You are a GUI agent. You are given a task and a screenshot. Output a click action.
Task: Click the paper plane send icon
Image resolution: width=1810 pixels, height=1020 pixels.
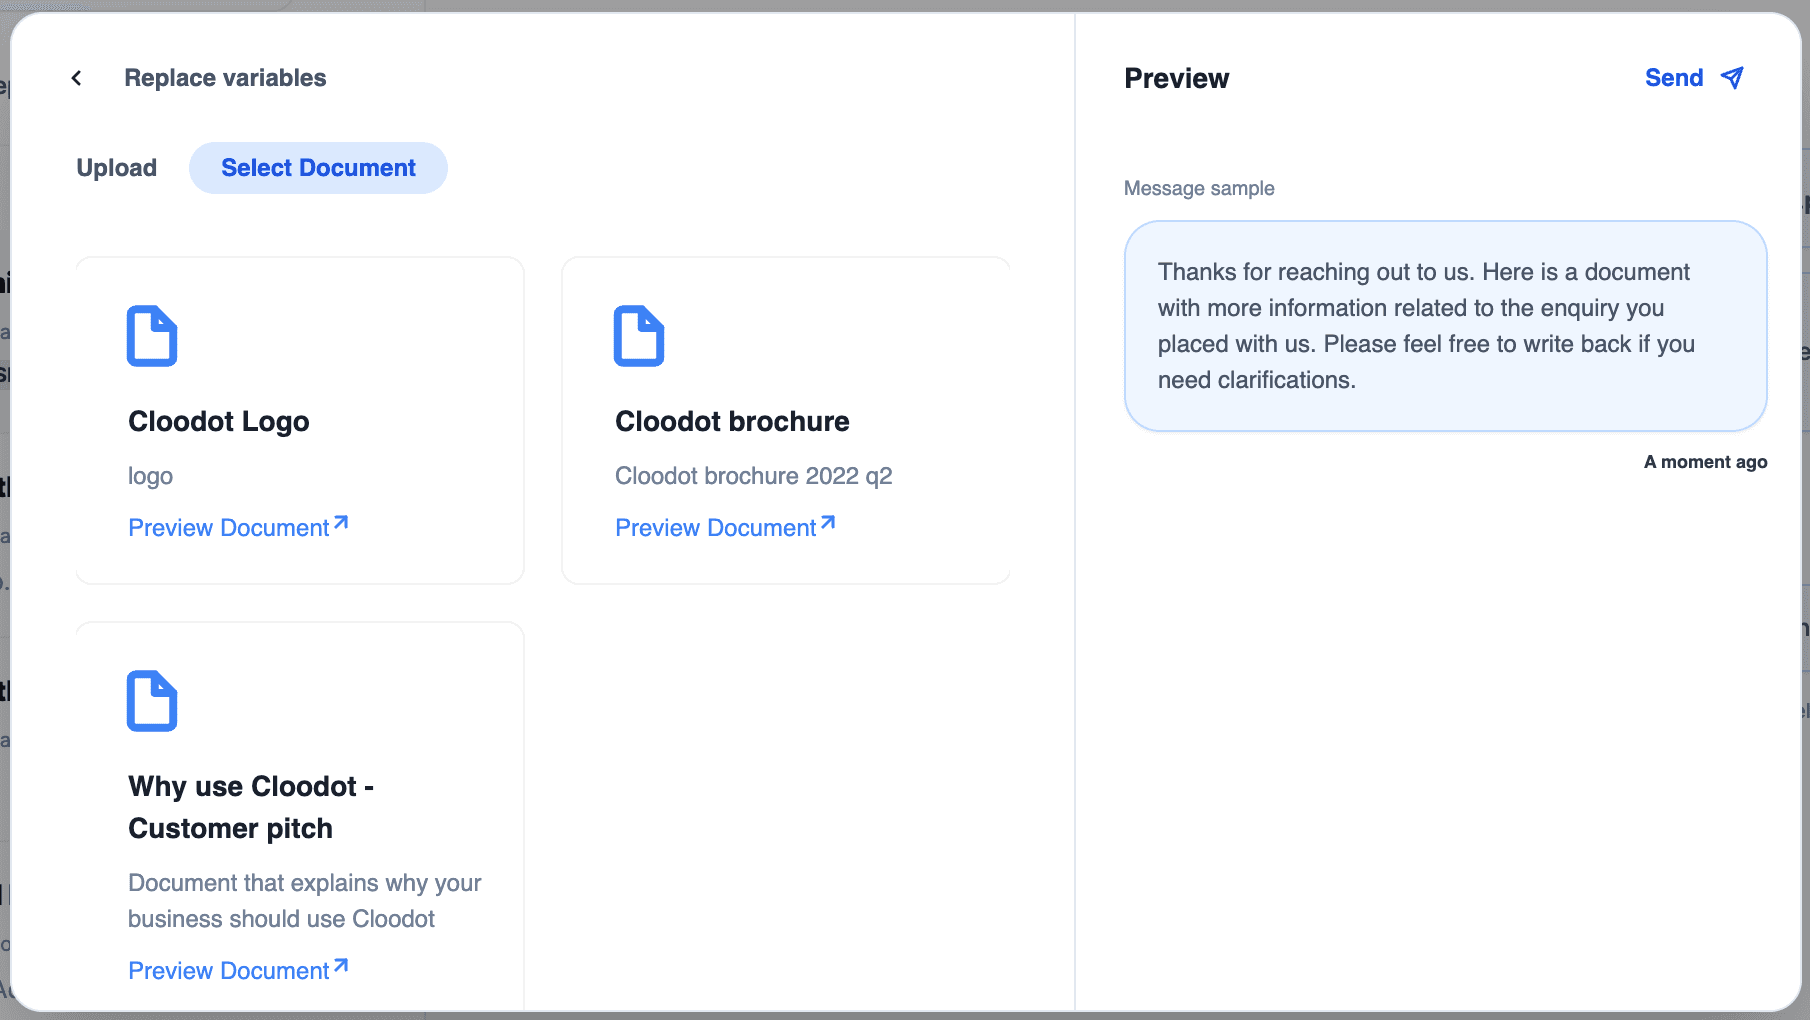coord(1732,77)
